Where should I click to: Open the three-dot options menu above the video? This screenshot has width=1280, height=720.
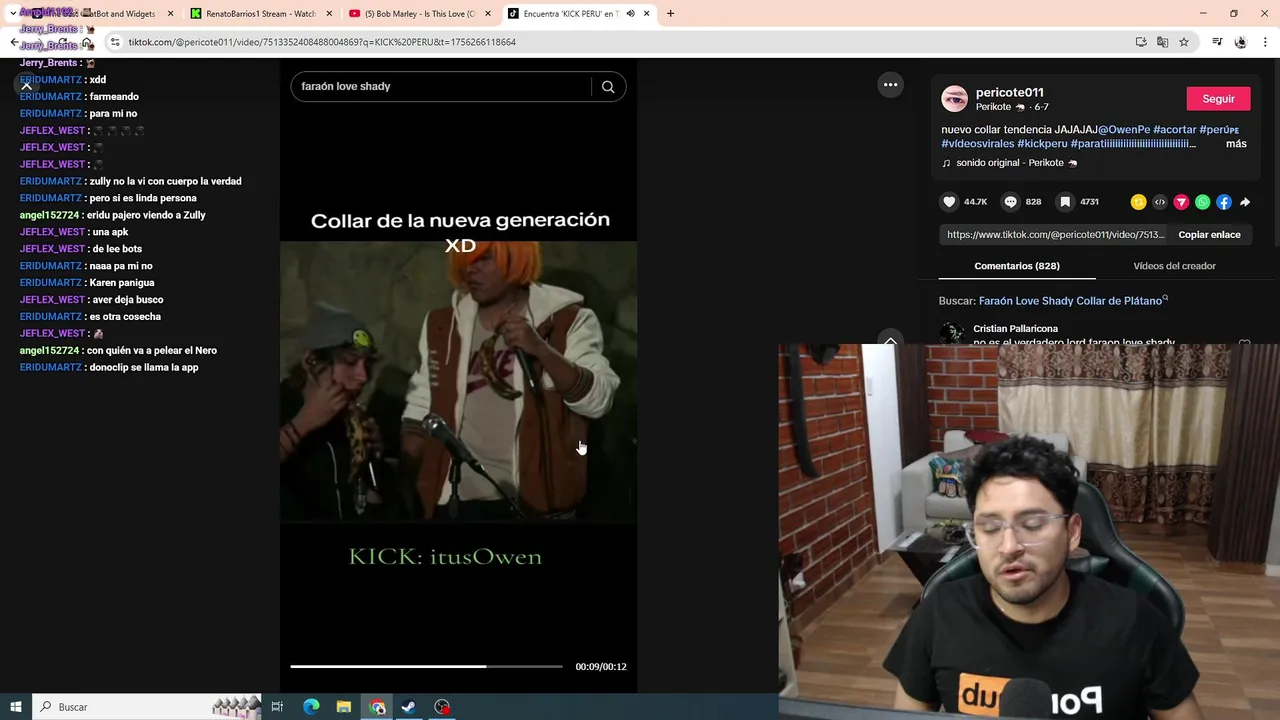tap(890, 85)
